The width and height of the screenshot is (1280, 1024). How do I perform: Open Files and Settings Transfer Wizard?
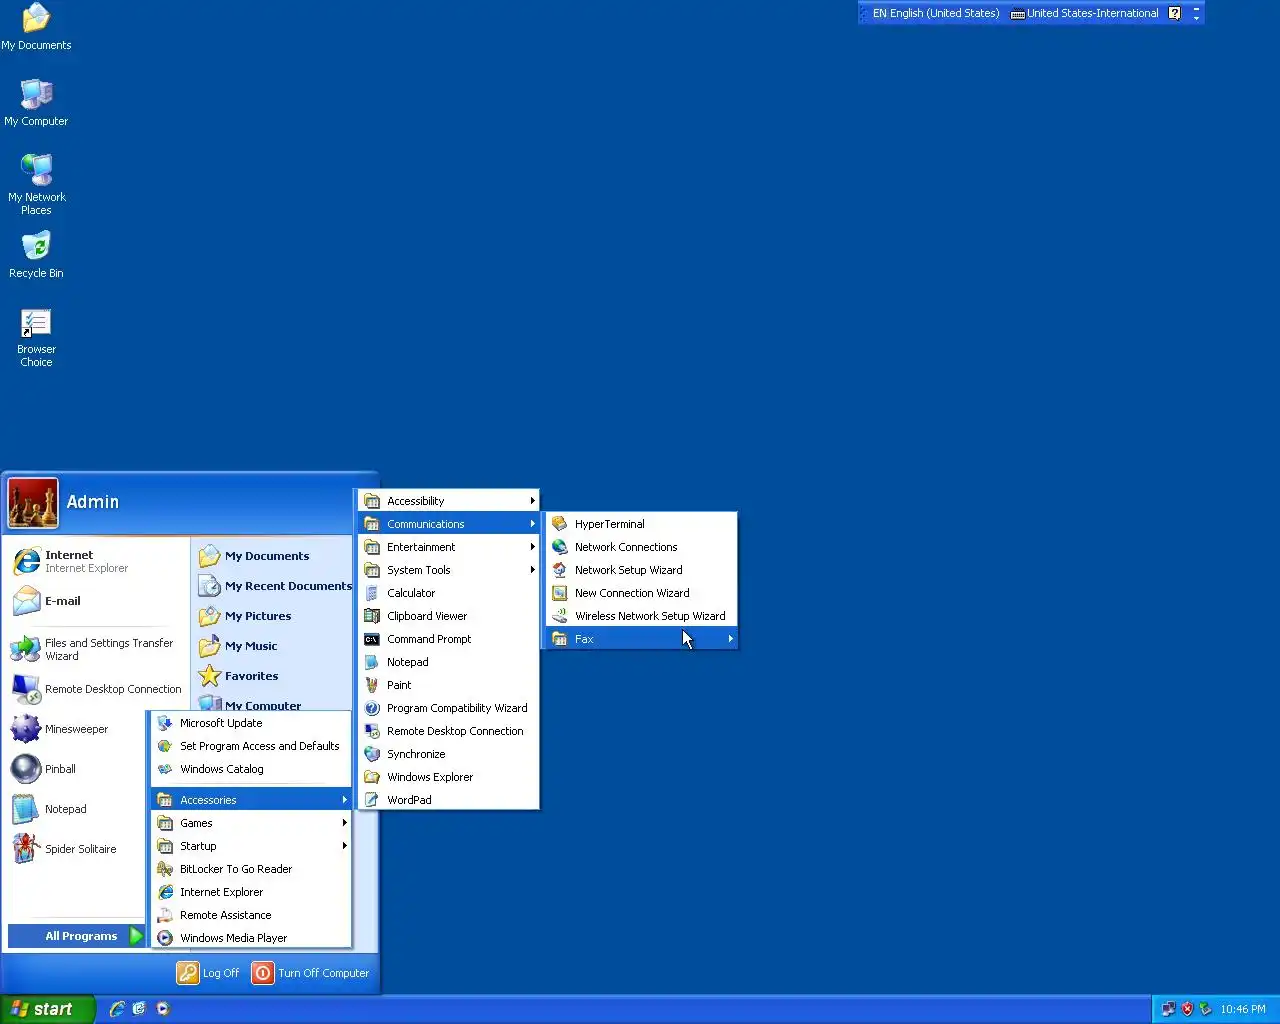click(x=96, y=649)
